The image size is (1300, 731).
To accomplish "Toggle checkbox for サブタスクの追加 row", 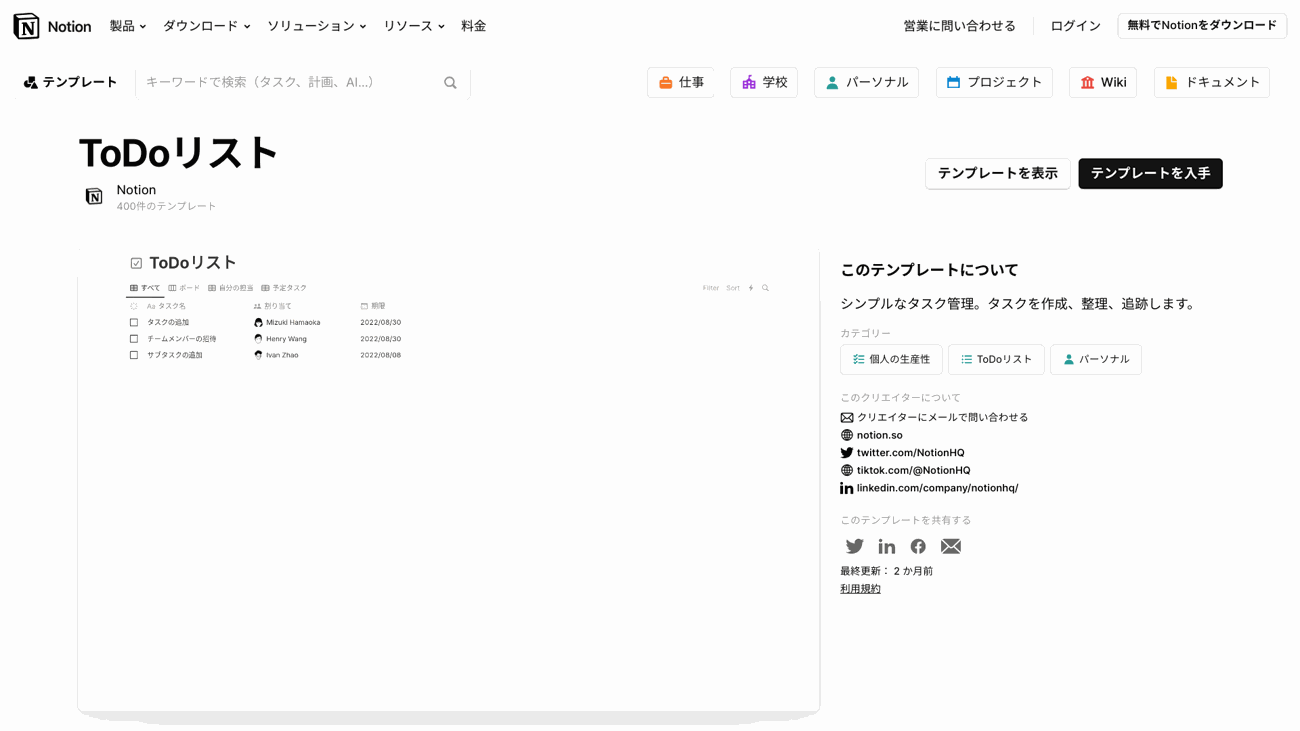I will coord(134,355).
